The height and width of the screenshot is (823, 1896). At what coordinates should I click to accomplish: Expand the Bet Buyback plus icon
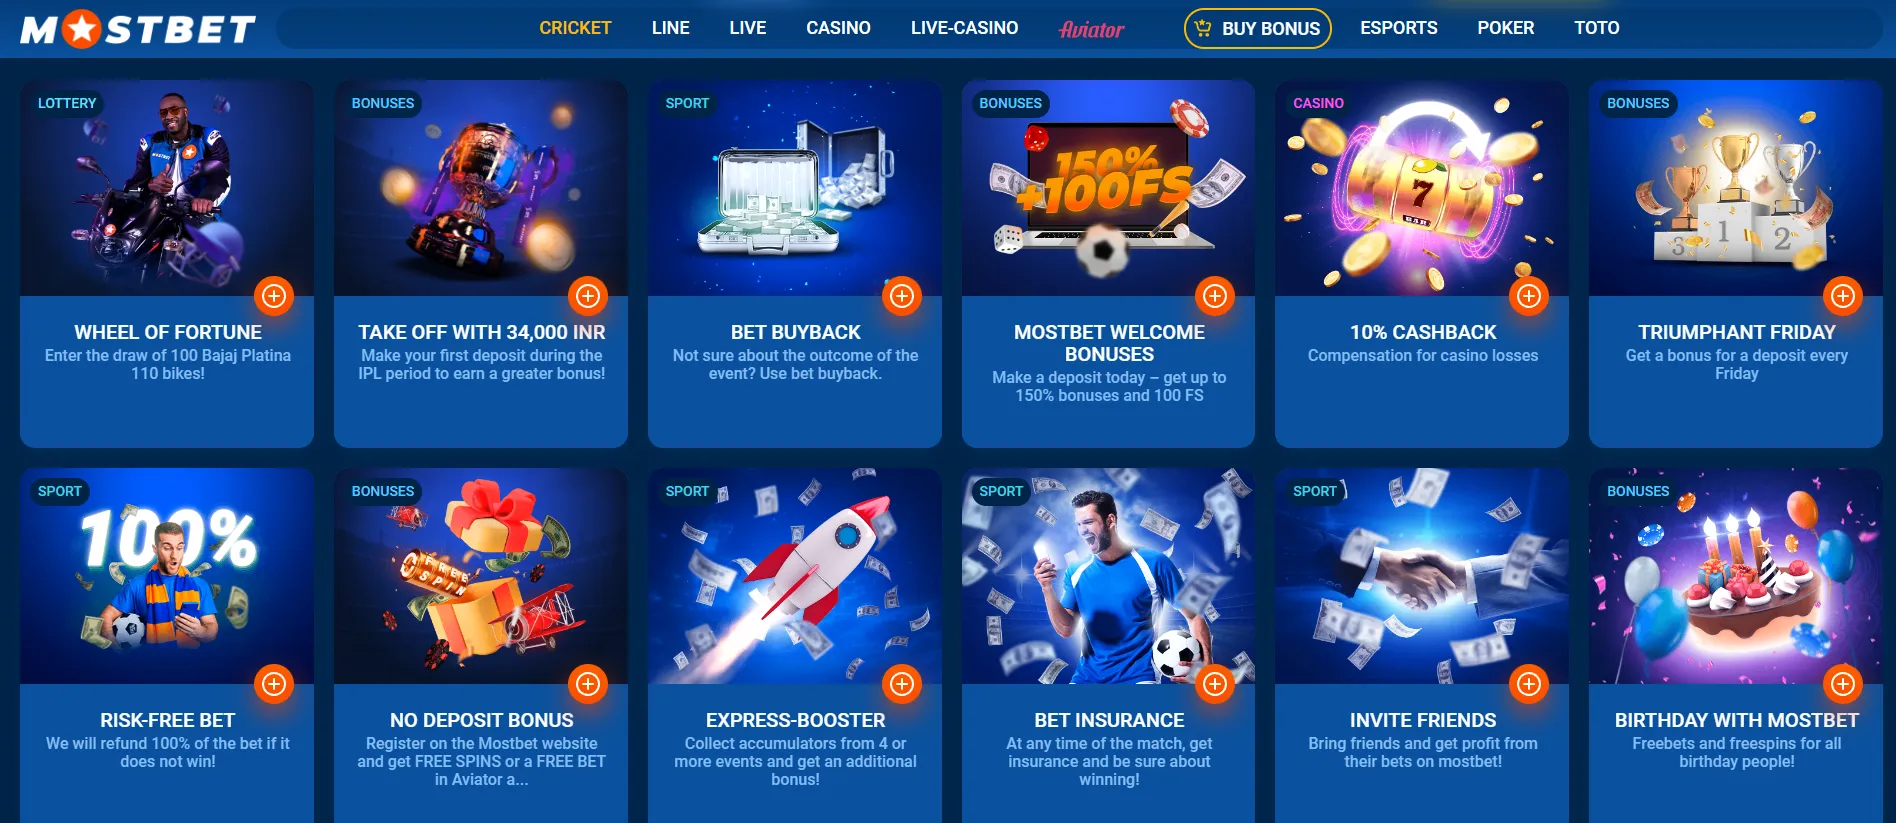click(902, 296)
